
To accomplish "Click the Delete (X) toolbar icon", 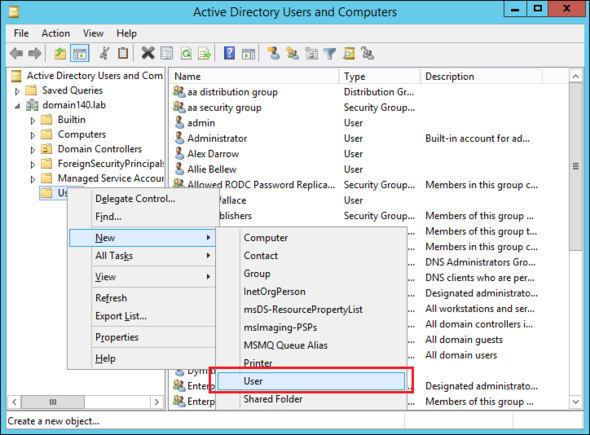I will point(148,53).
